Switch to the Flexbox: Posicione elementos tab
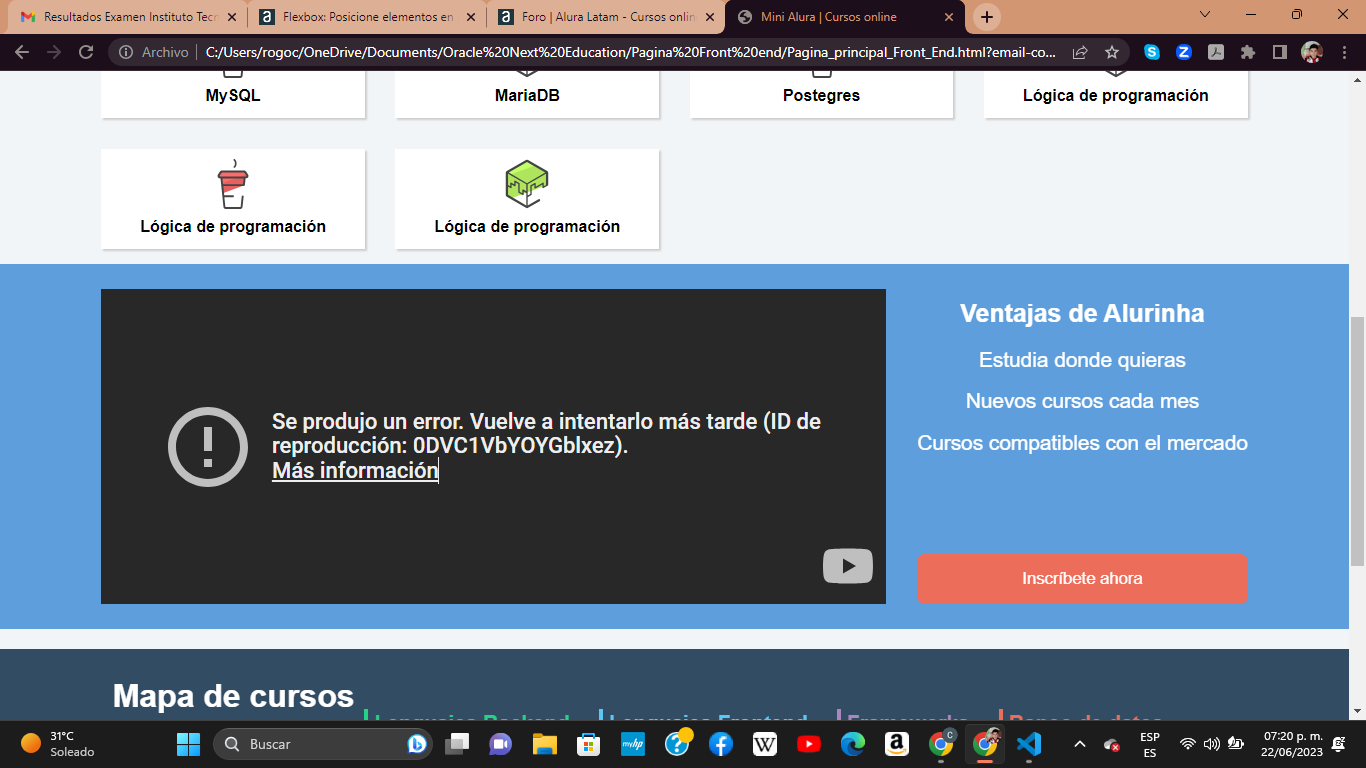 point(368,17)
